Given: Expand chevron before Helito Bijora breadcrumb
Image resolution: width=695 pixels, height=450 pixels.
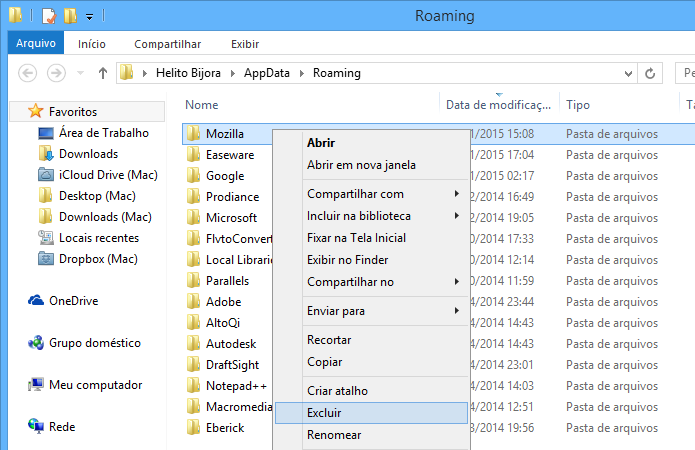Looking at the screenshot, I should click(x=144, y=73).
